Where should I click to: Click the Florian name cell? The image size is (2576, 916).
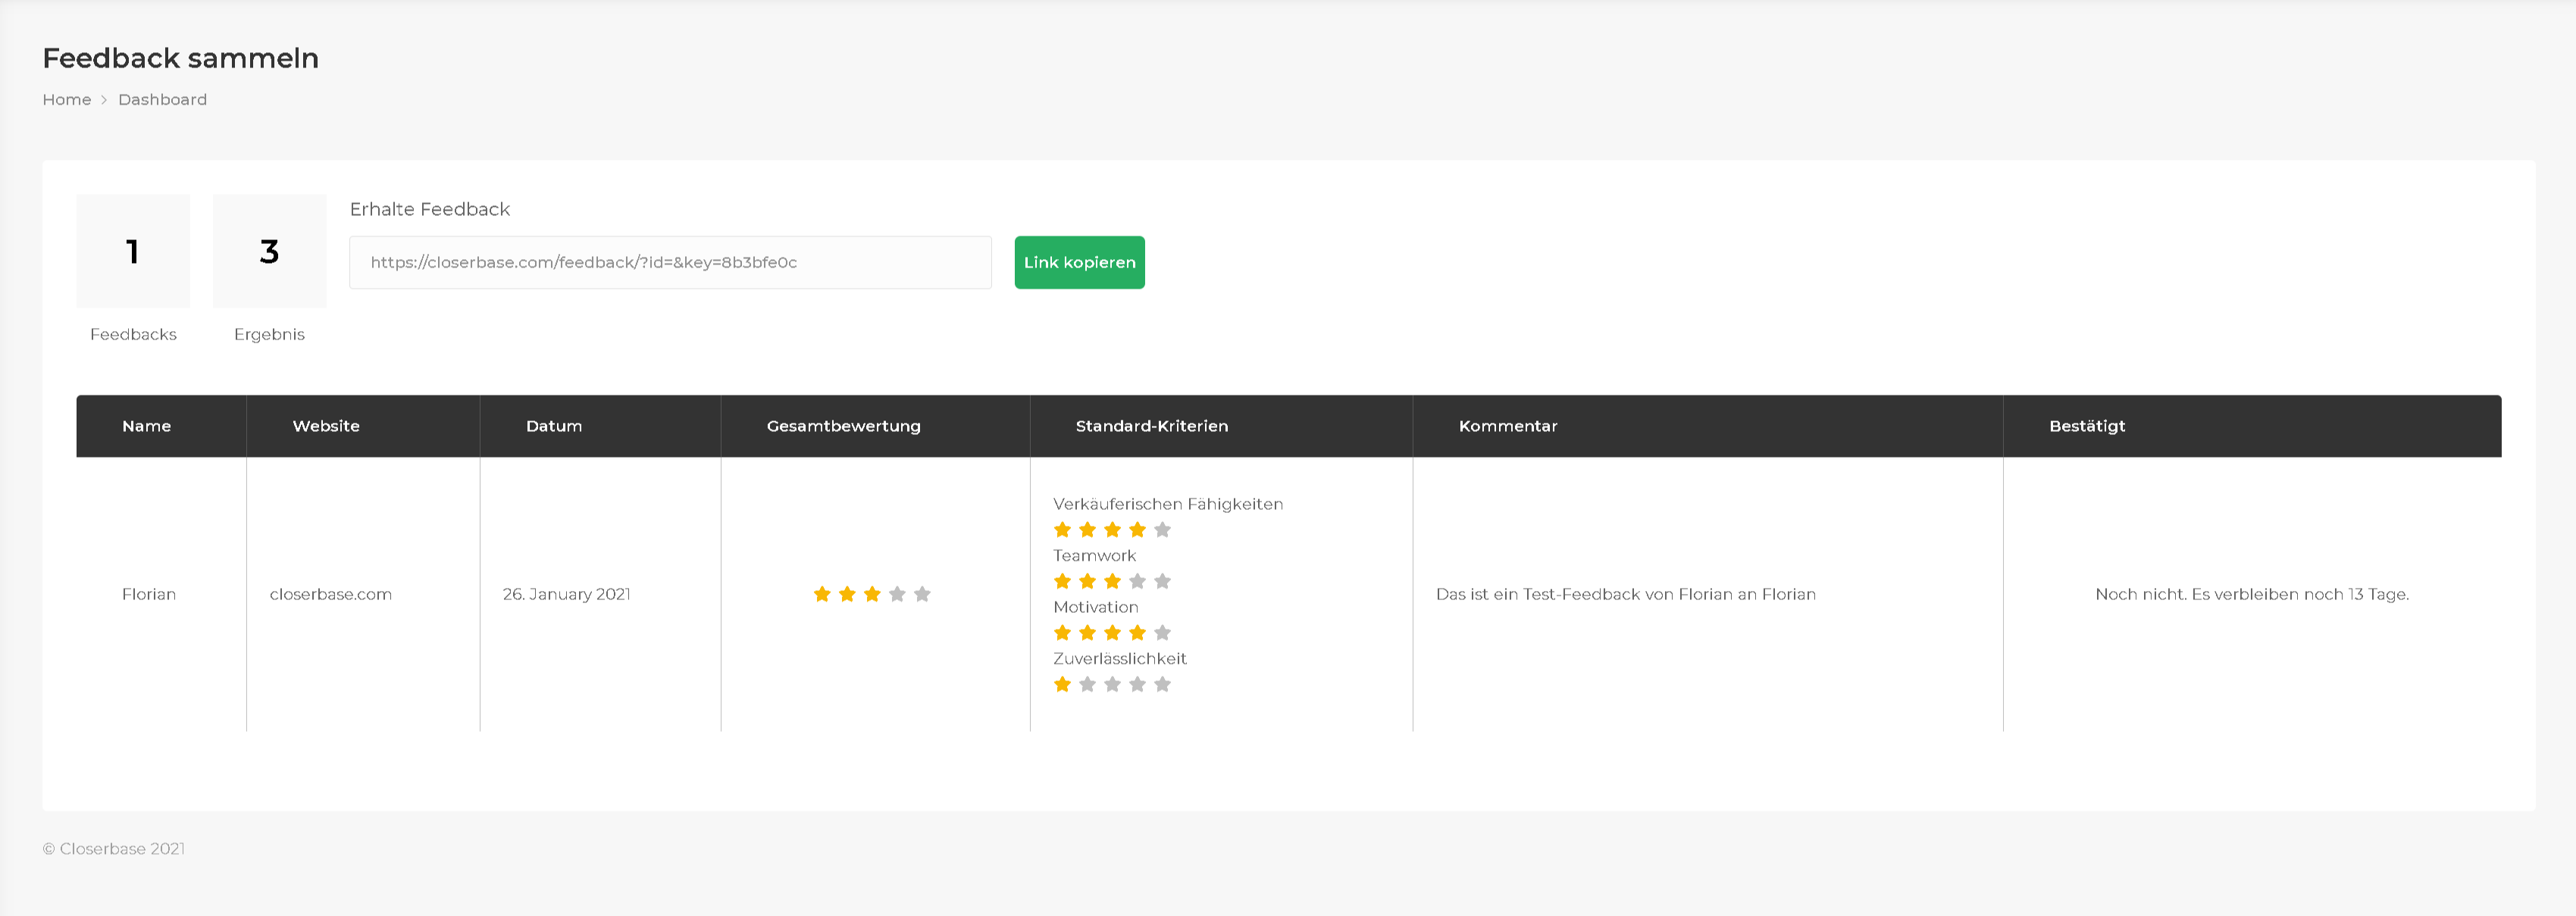[x=149, y=593]
